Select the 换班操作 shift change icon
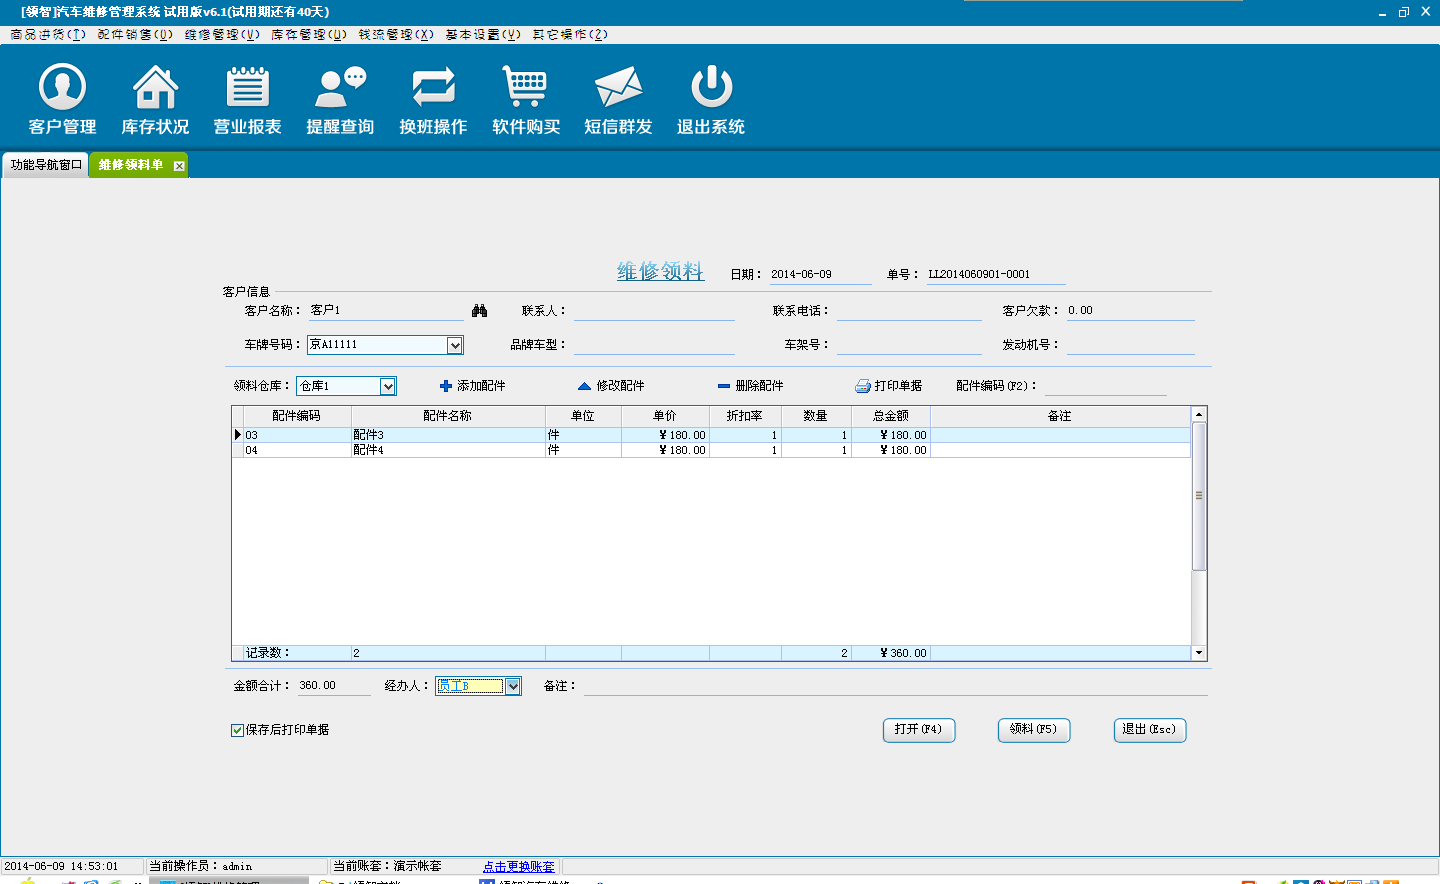The image size is (1440, 884). point(433,88)
